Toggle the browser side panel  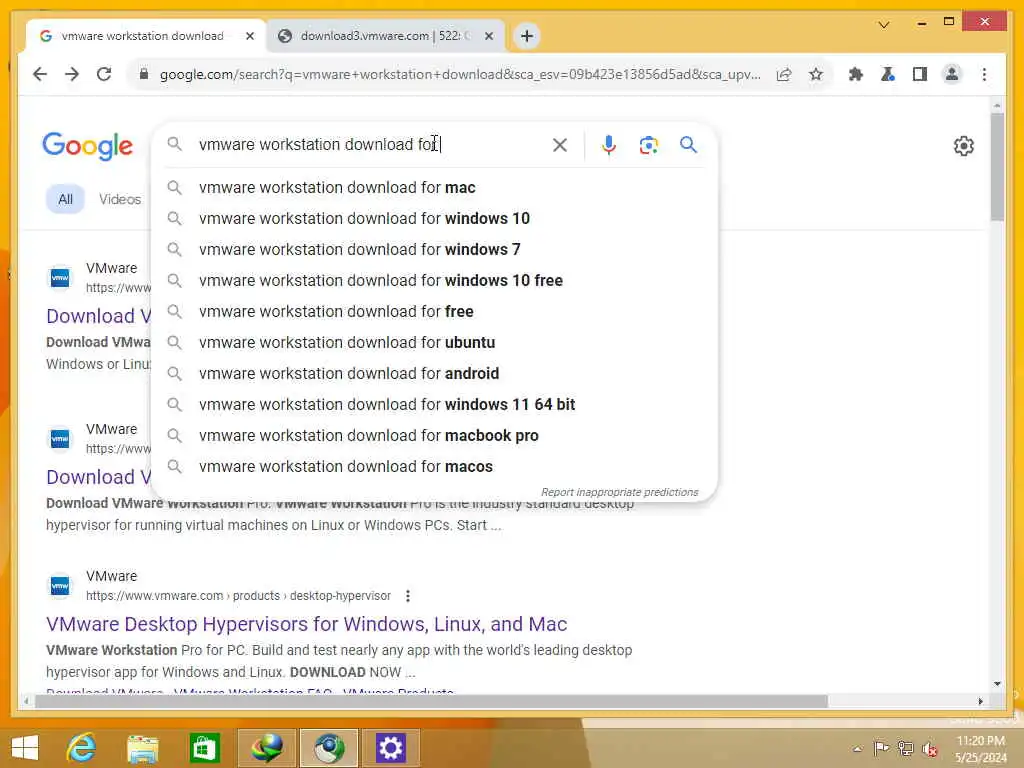[920, 74]
